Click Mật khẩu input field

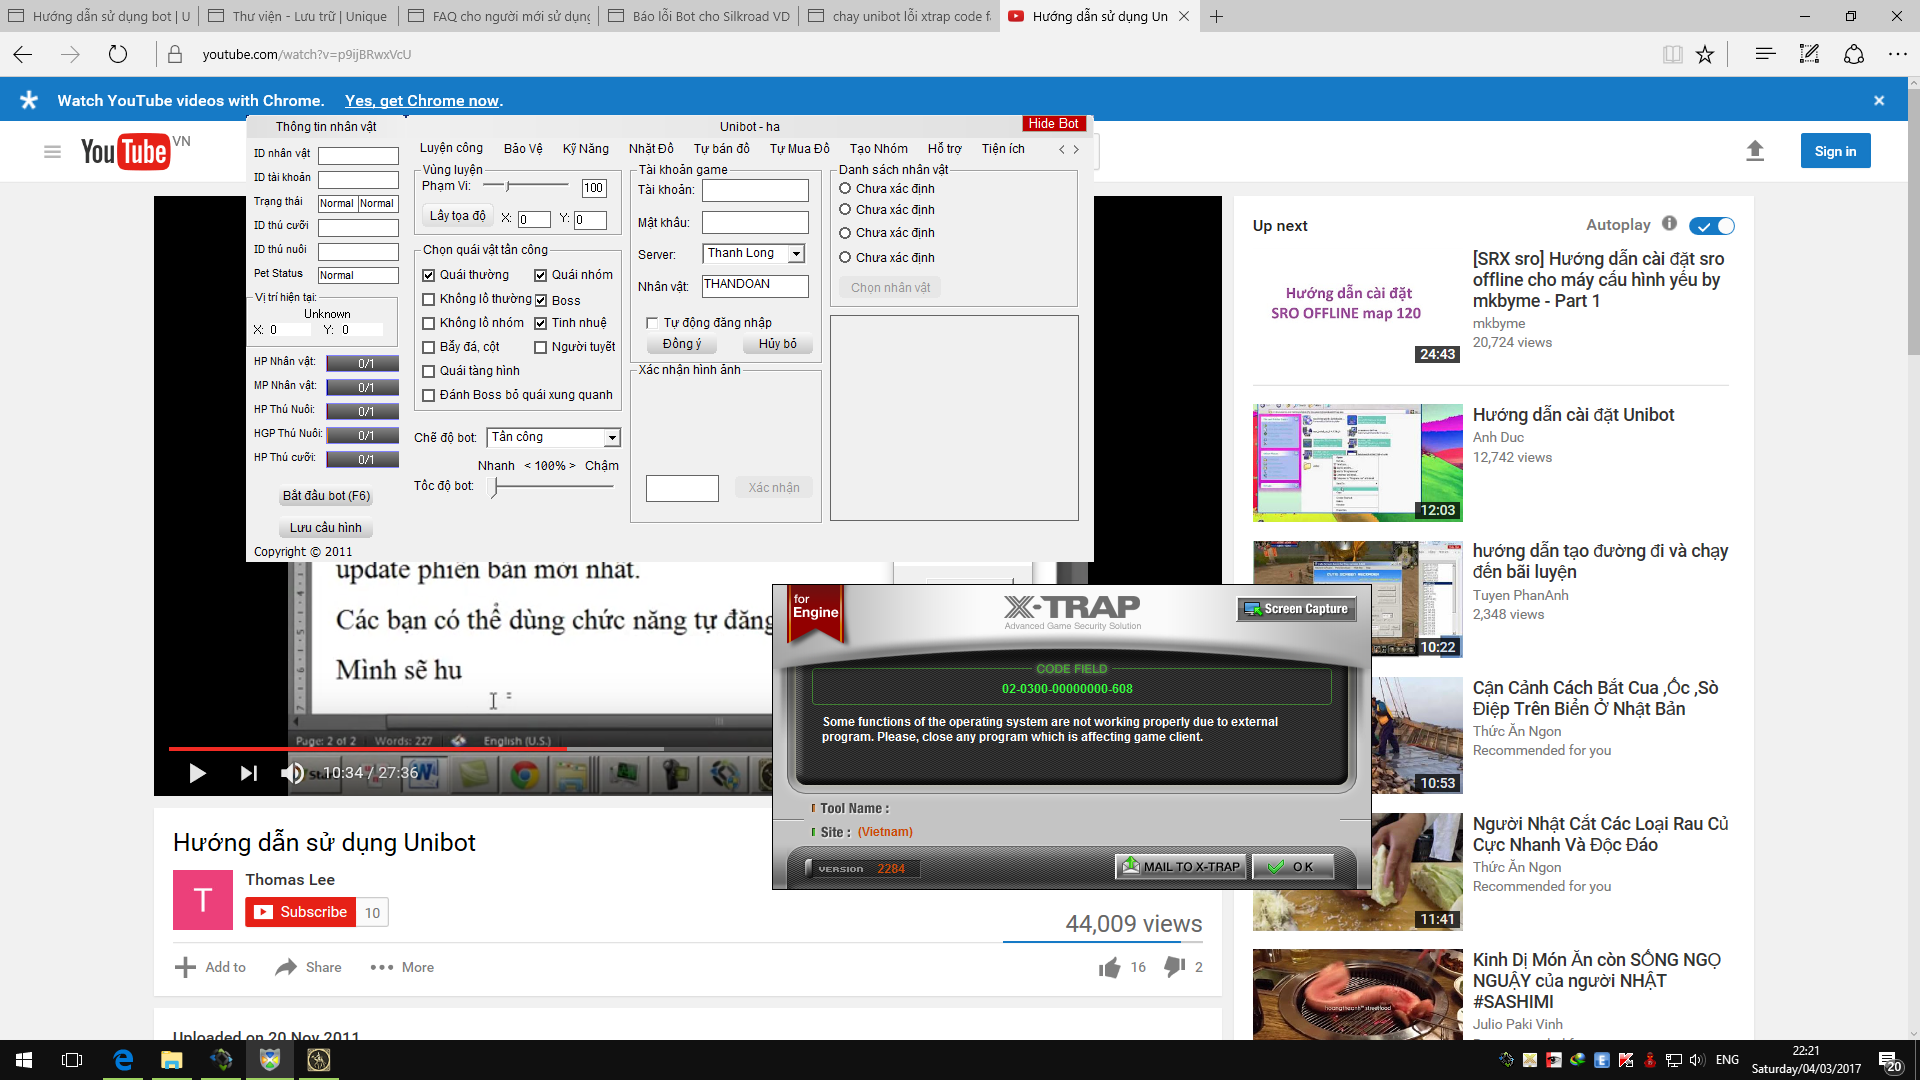coord(755,223)
